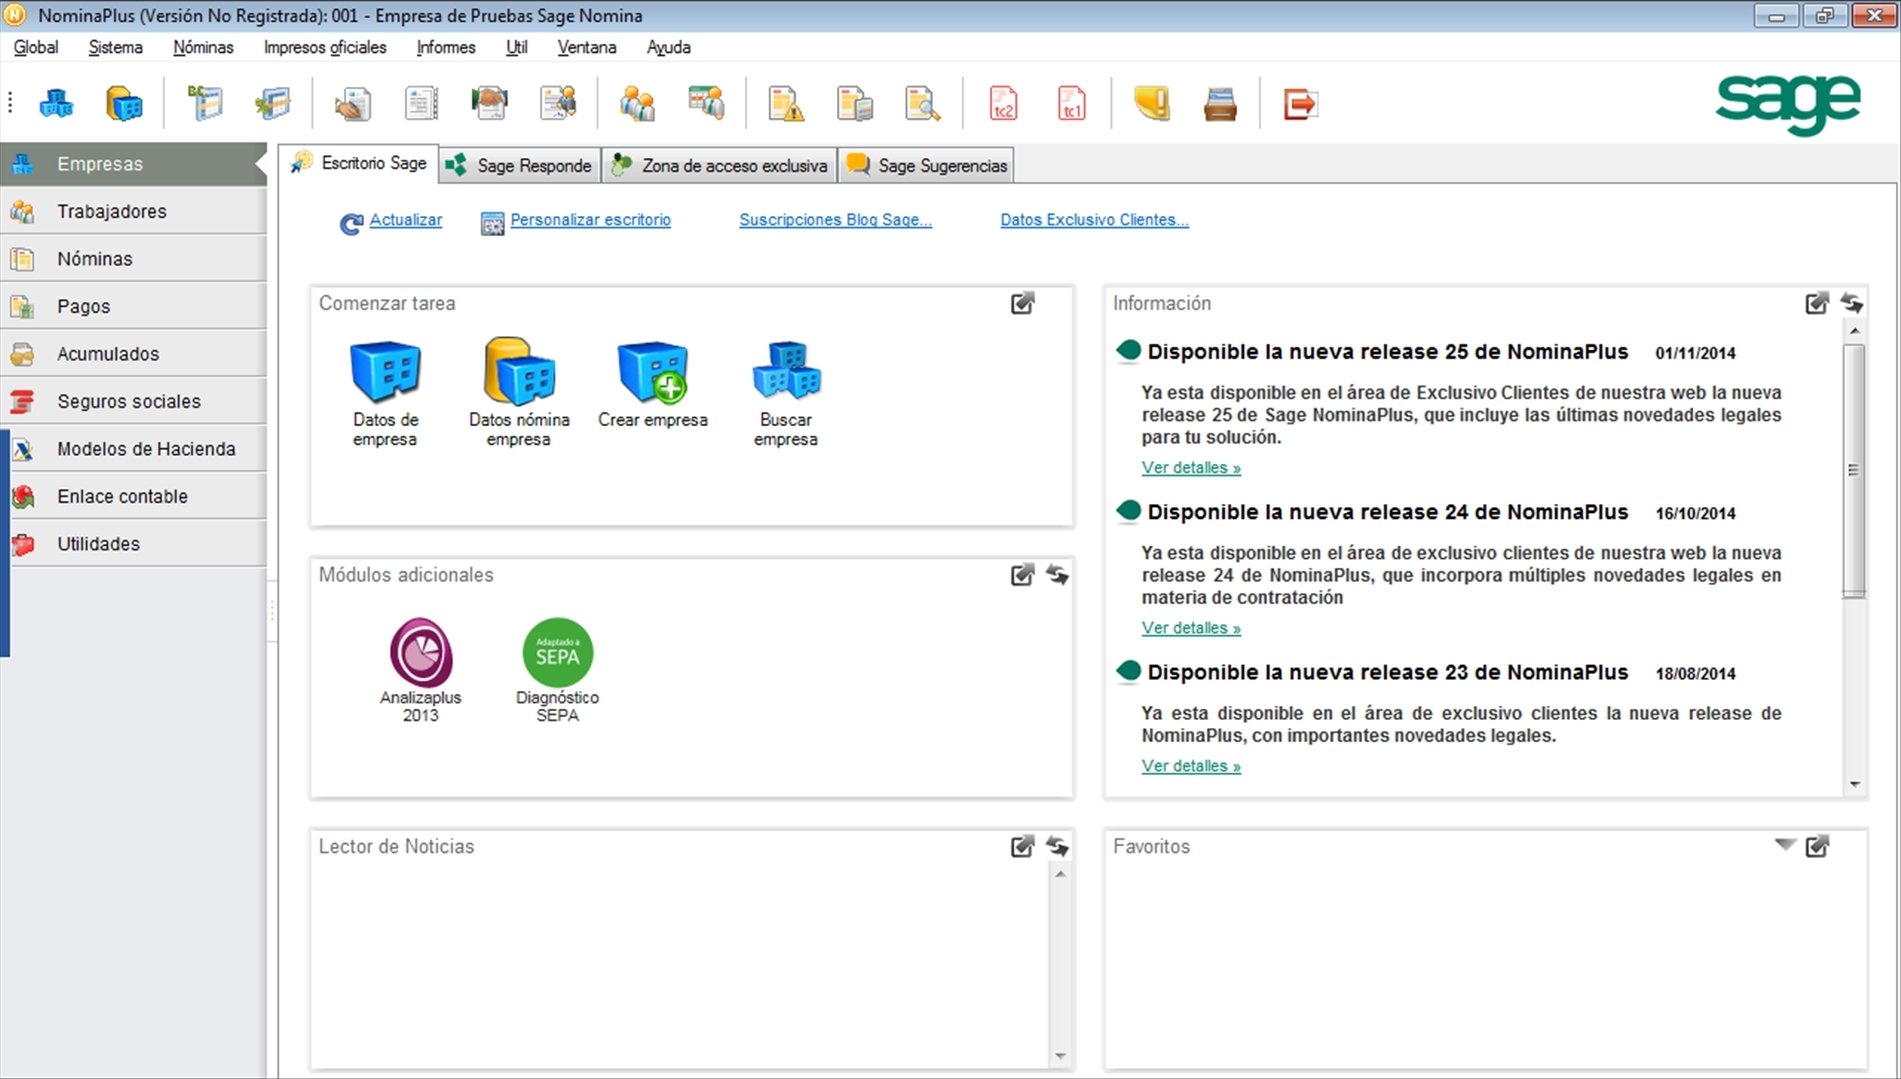Click Ver detalles for release 25
The image size is (1901, 1079).
[x=1191, y=468]
